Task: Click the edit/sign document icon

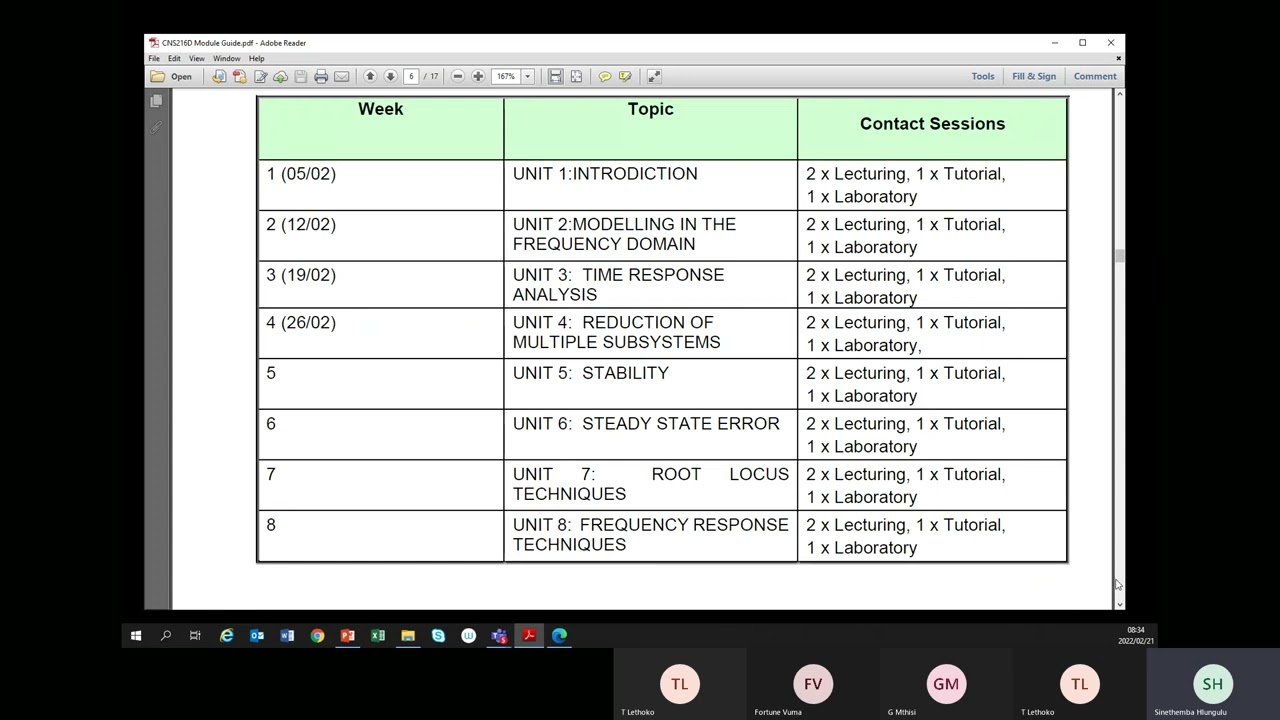Action: coord(260,76)
